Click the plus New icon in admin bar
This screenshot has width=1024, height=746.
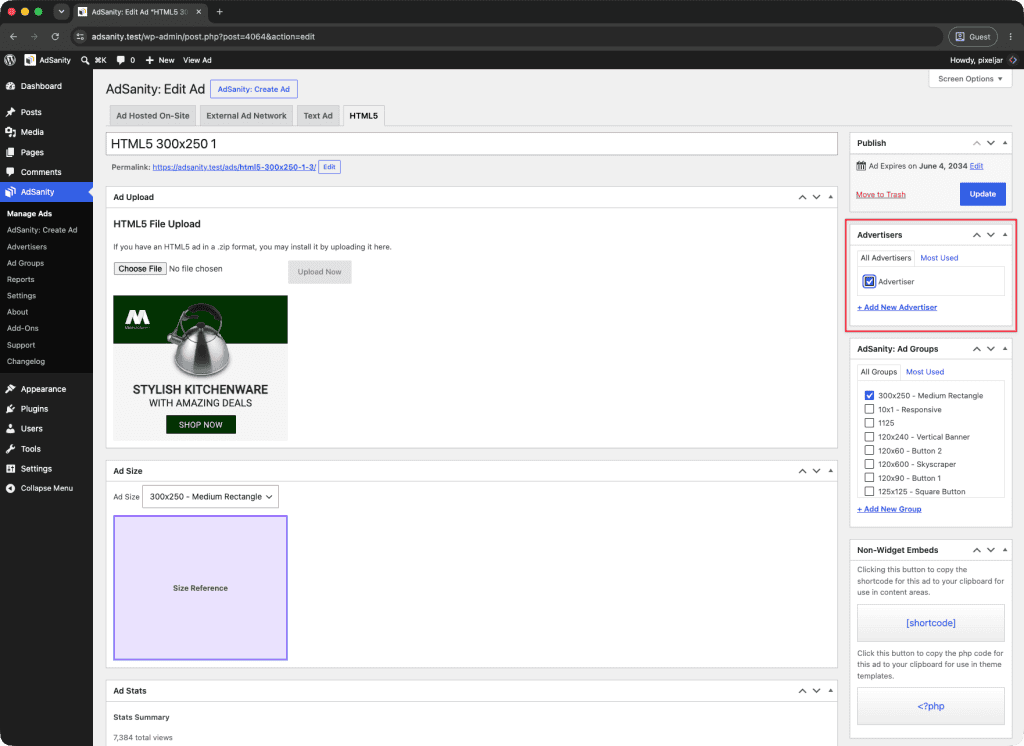150,60
